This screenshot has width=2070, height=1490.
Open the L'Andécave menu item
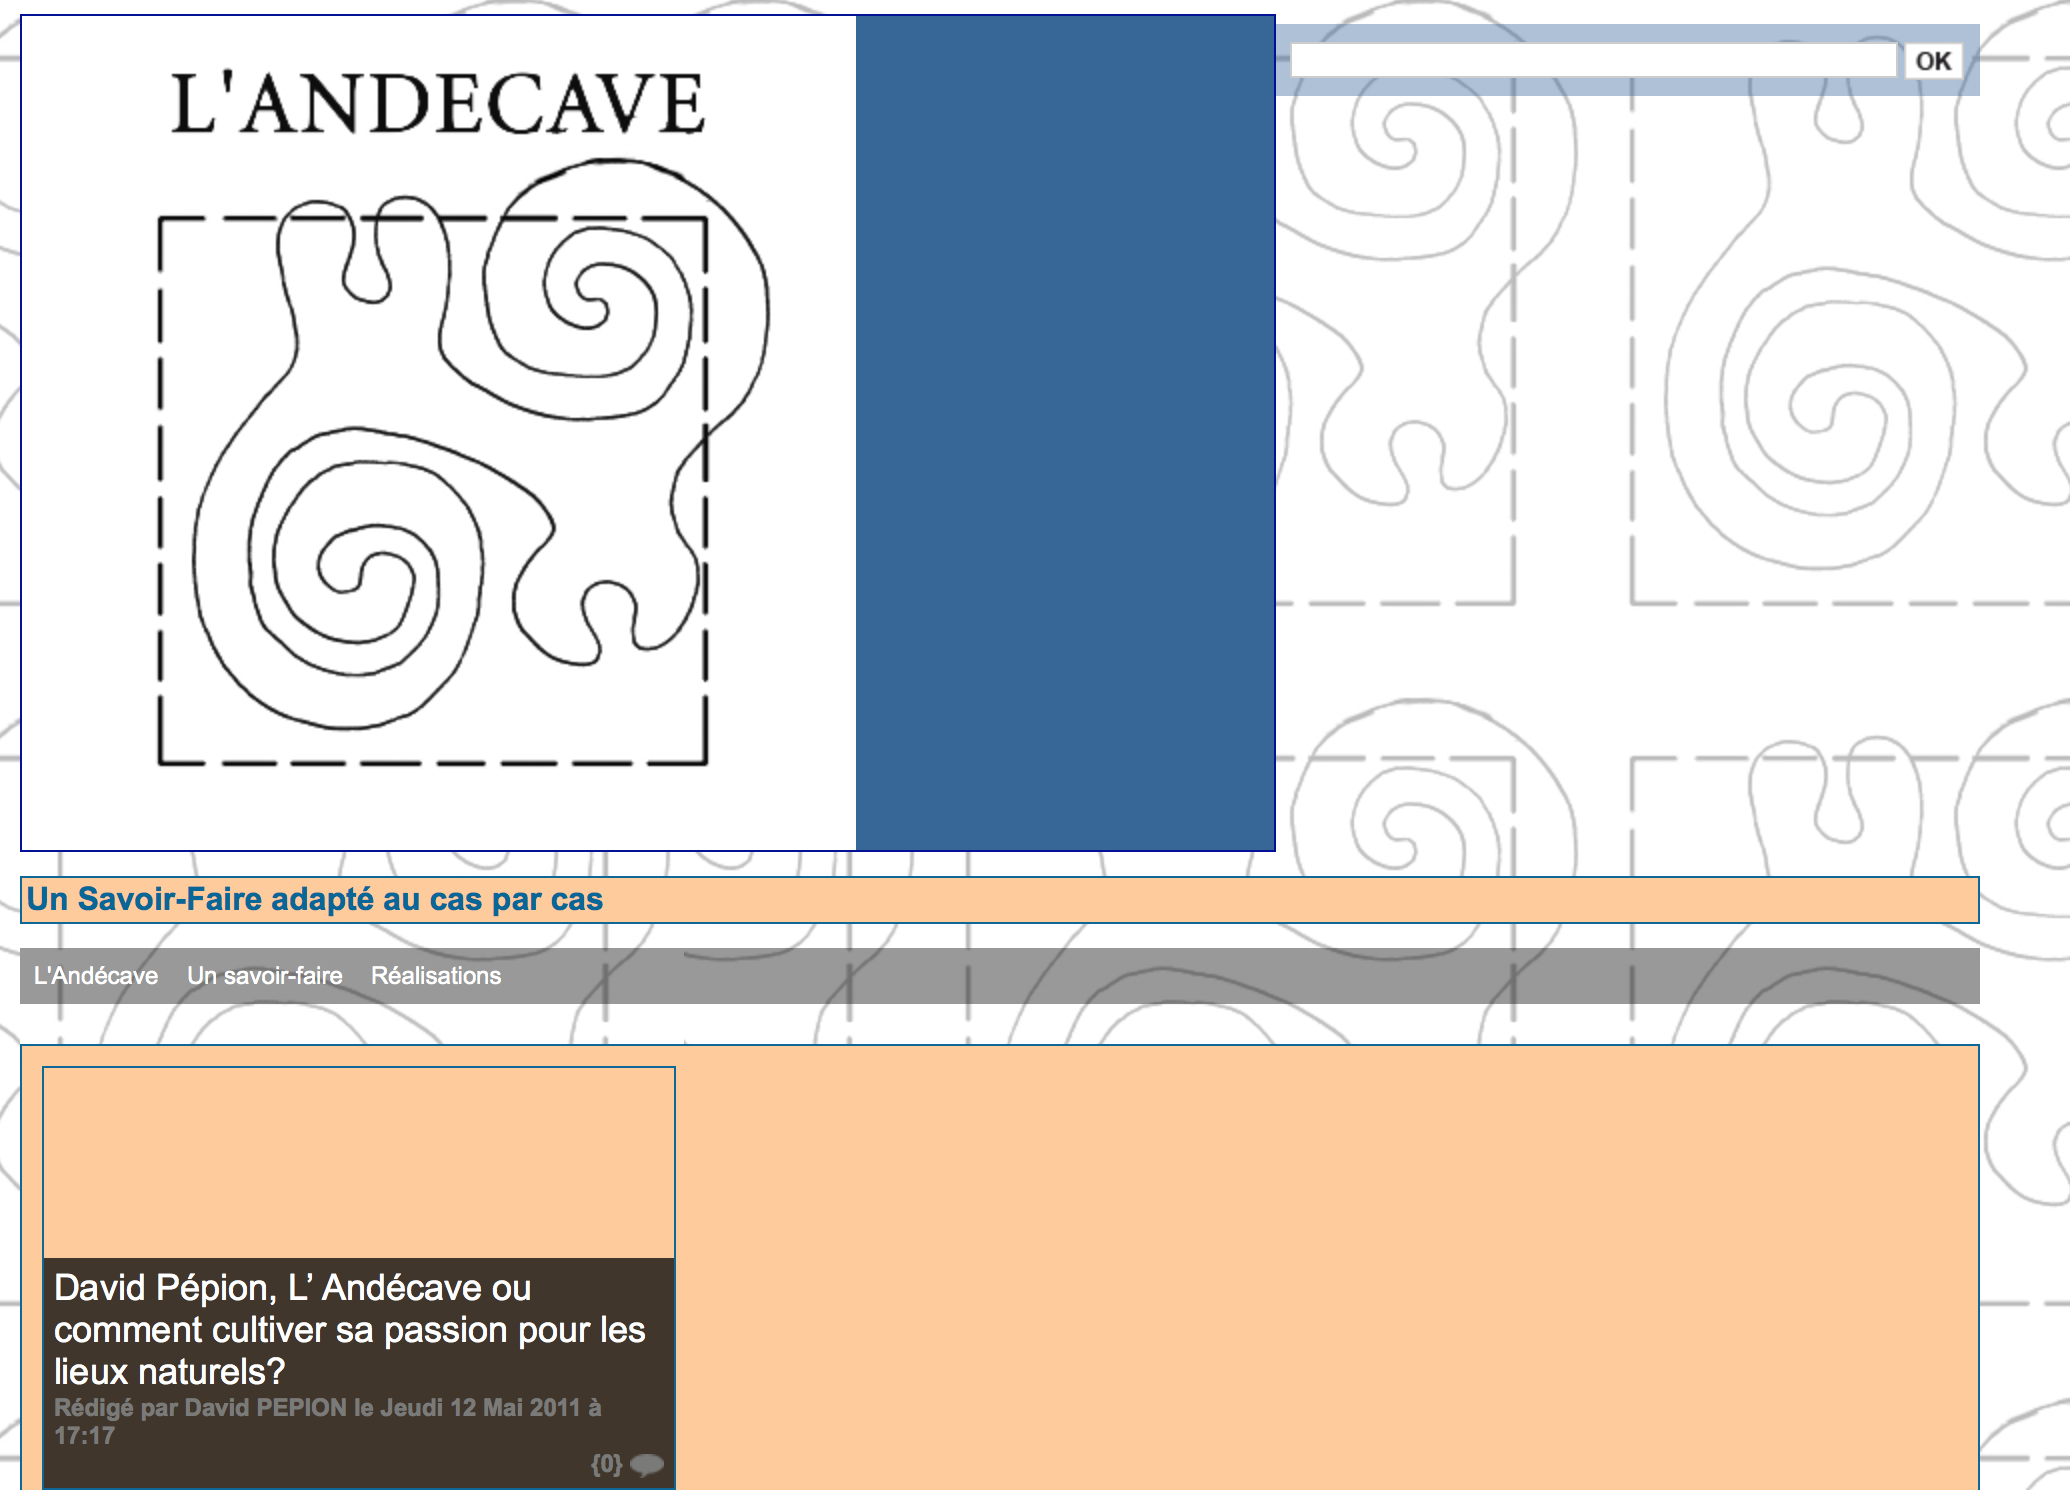(96, 976)
